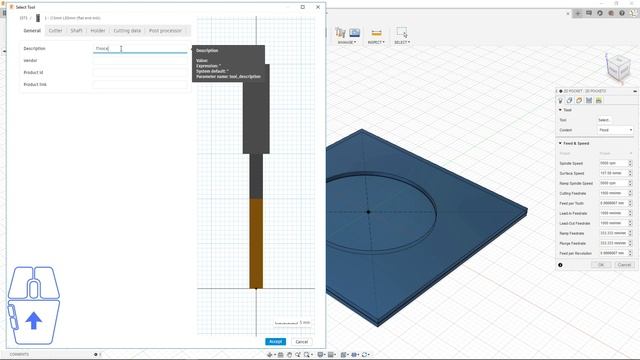640x360 pixels.
Task: Click the Product link input field
Action: click(x=140, y=84)
